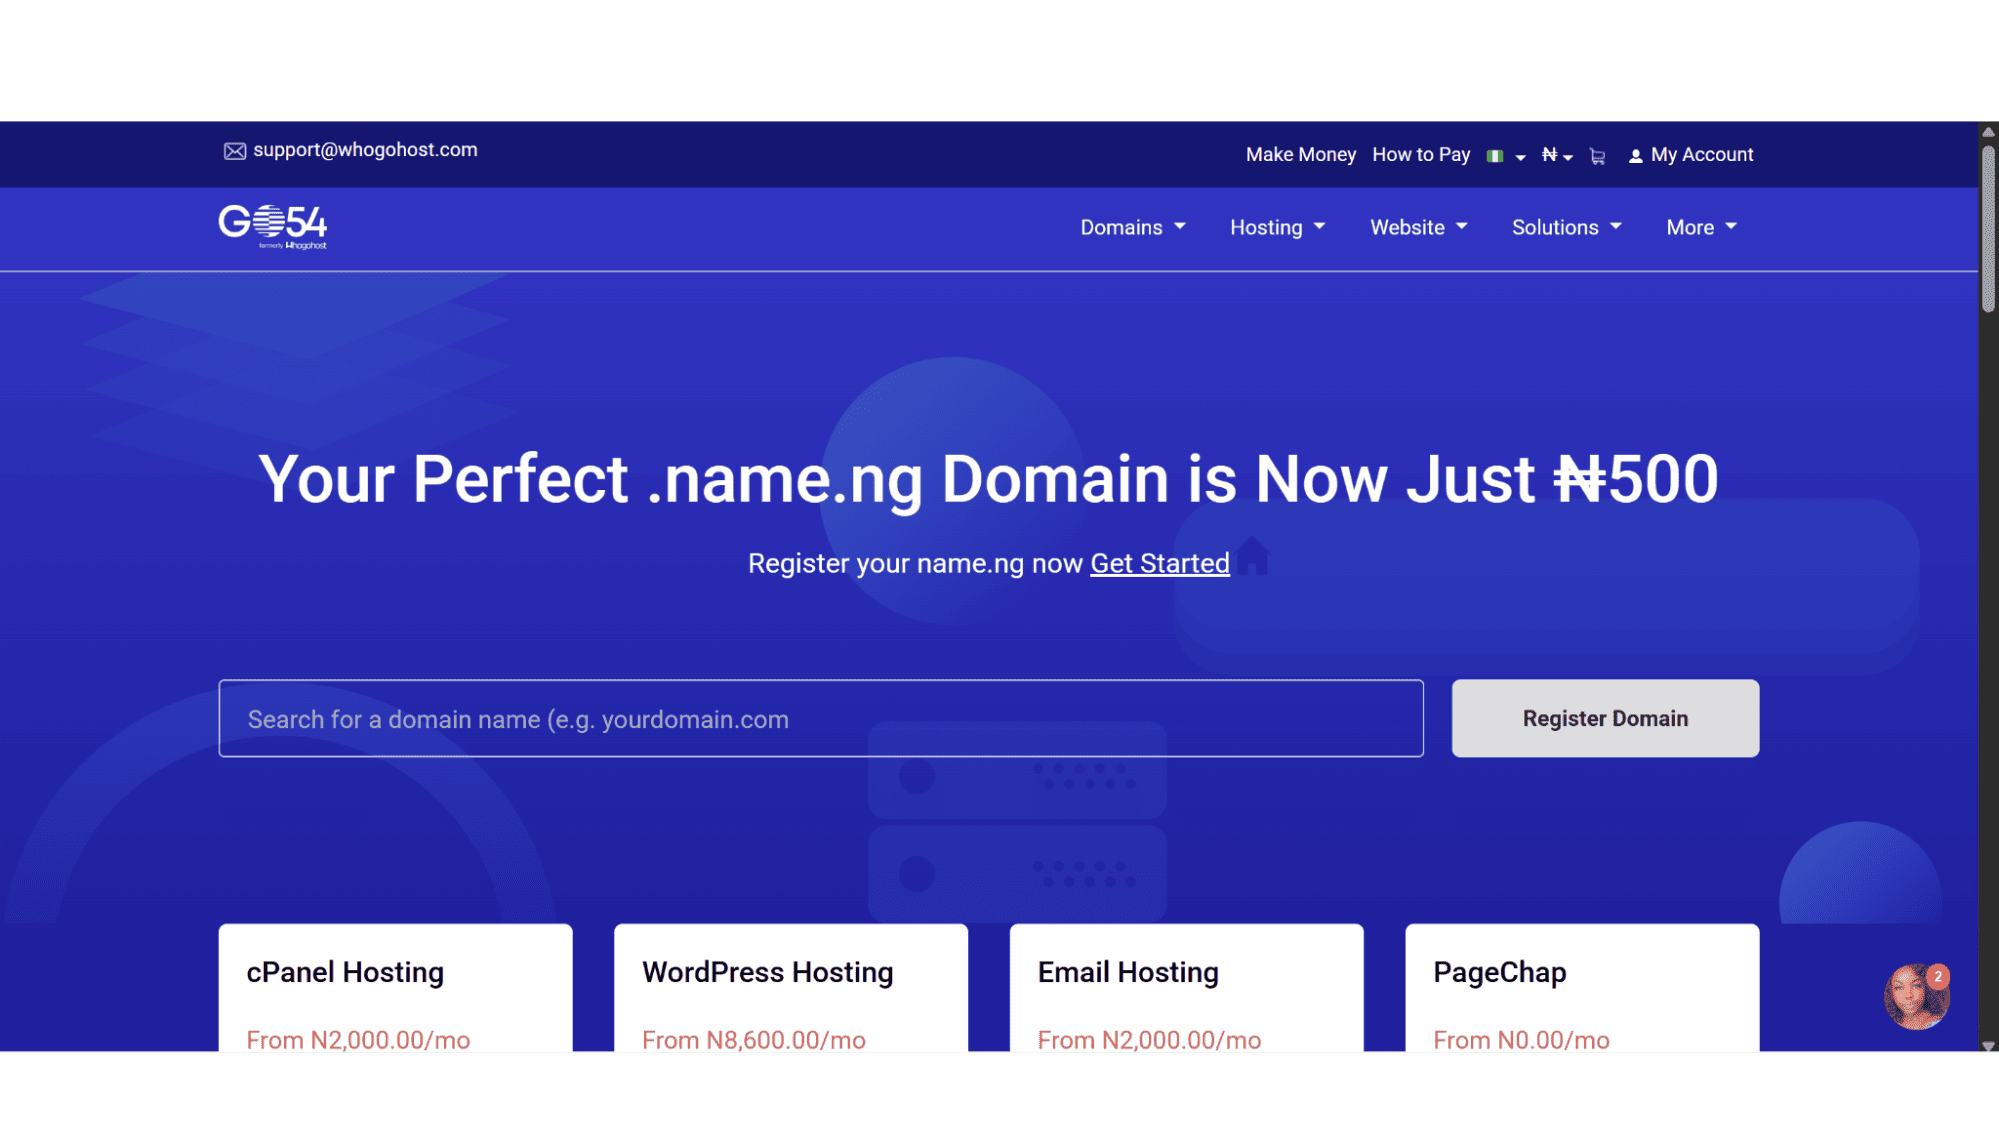The height and width of the screenshot is (1125, 1999).
Task: Open the How to Pay link
Action: pyautogui.click(x=1421, y=155)
